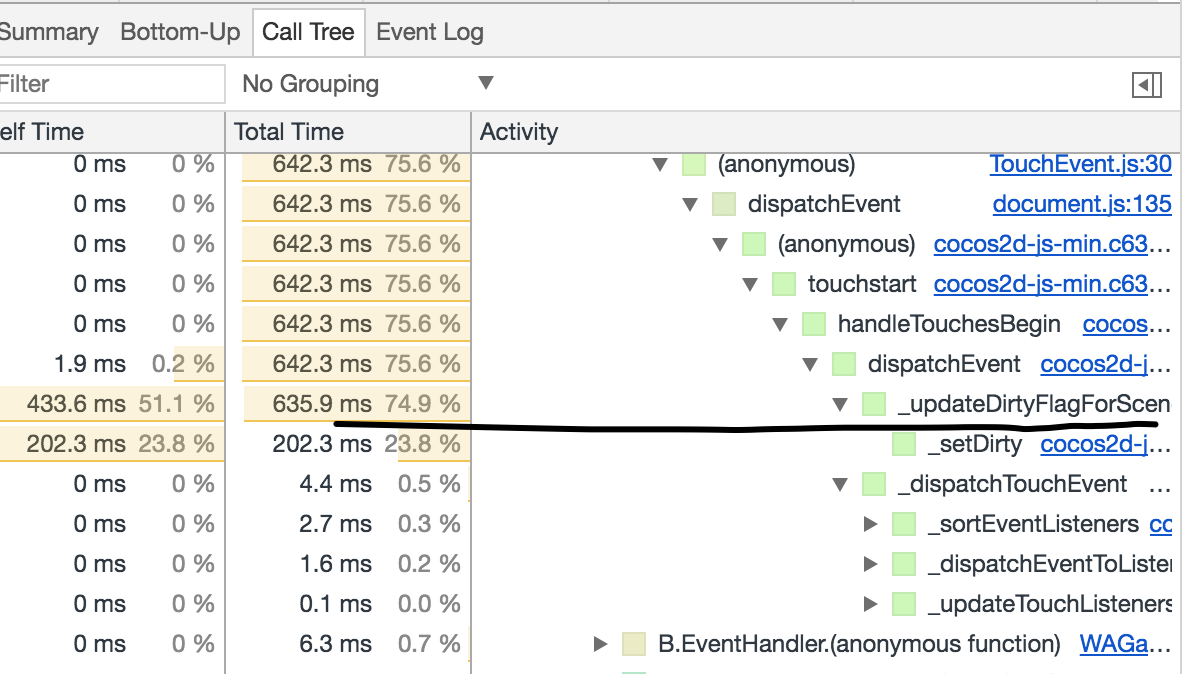Collapse the _dispatchTouchEvent tree row
The height and width of the screenshot is (674, 1182).
click(840, 484)
